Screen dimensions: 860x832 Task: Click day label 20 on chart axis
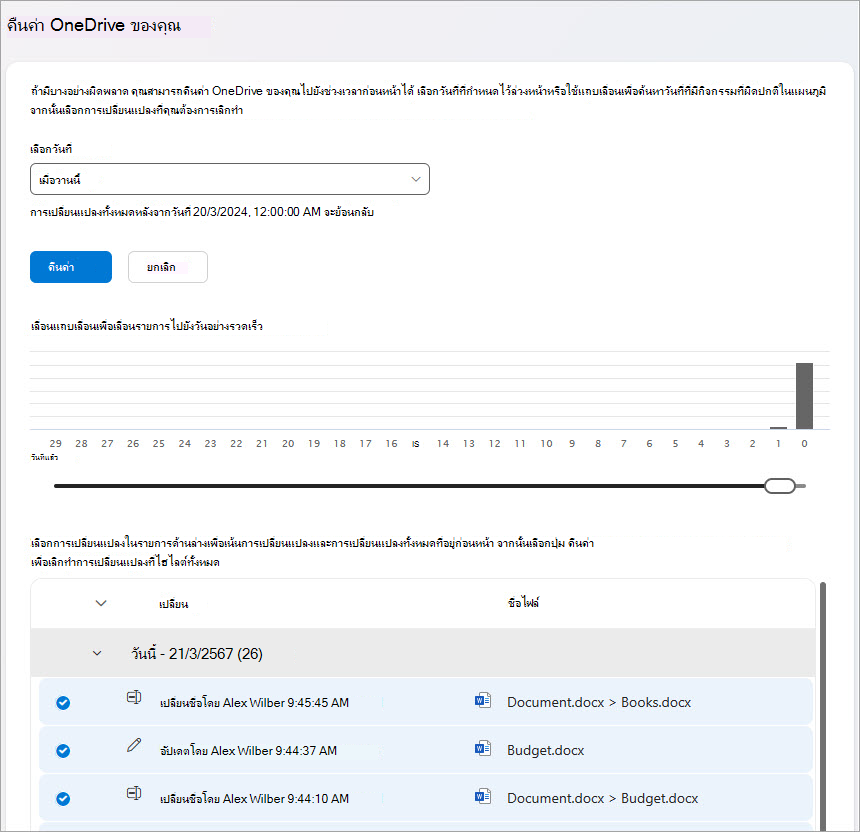288,443
